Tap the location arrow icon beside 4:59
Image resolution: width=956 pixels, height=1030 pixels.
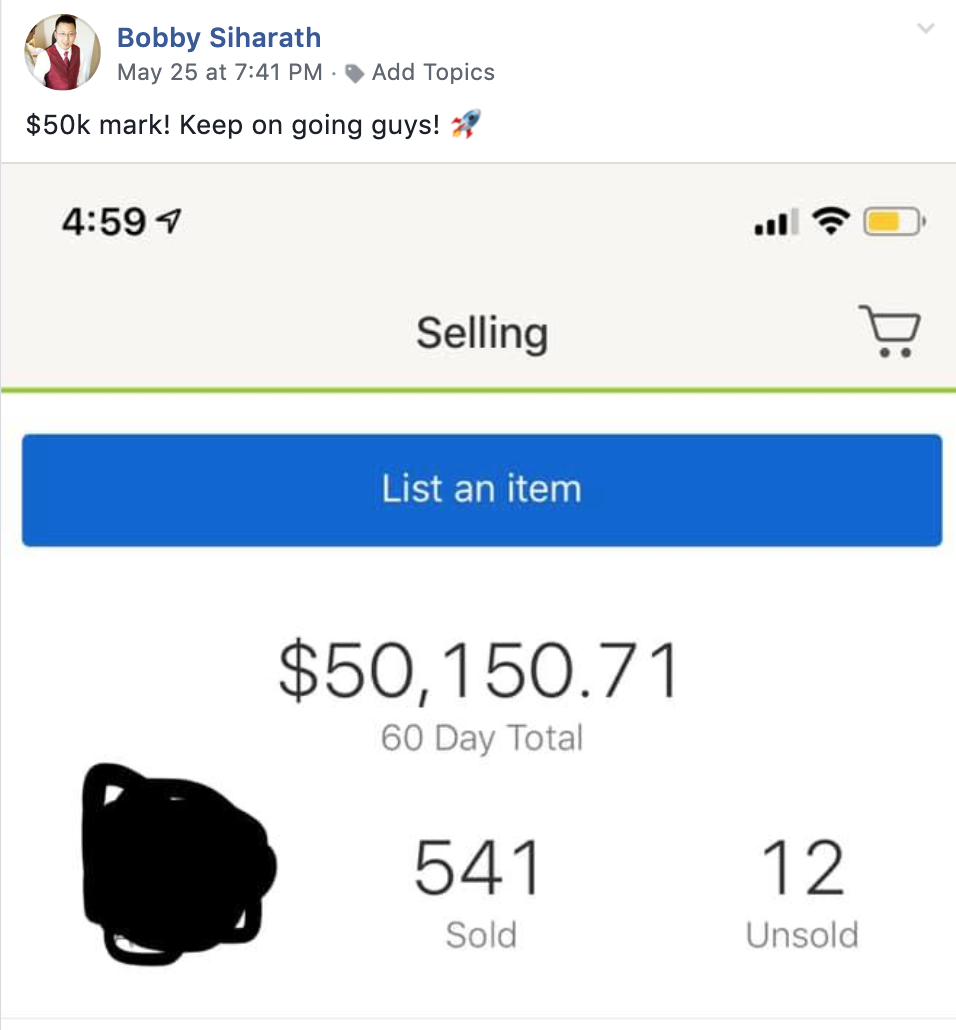pyautogui.click(x=168, y=221)
